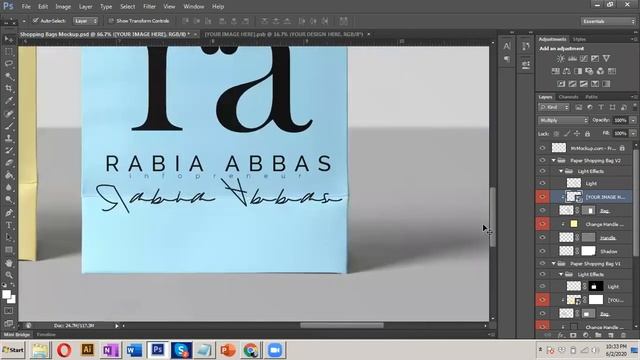The height and width of the screenshot is (360, 640).
Task: Click the lock all layer icon
Action: (587, 133)
